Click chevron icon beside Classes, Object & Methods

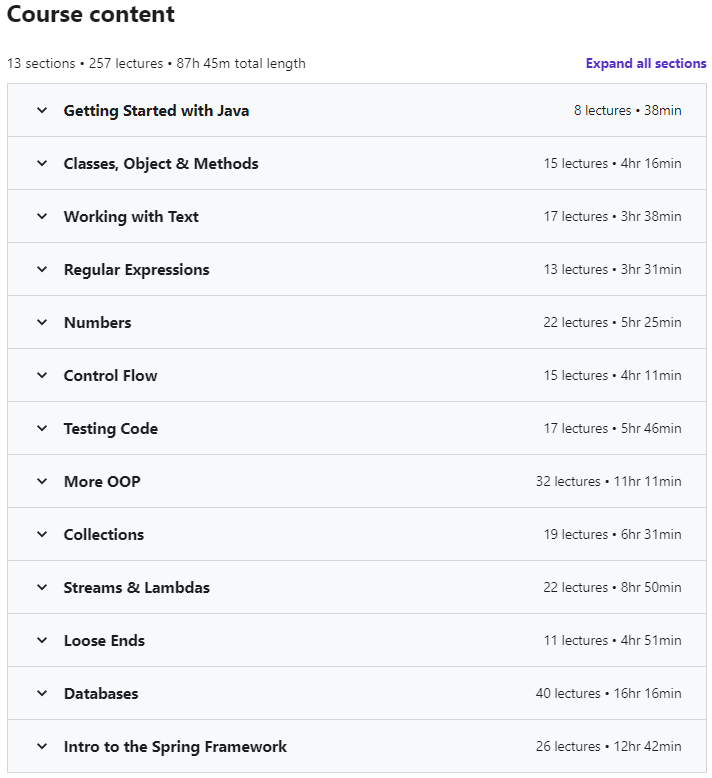click(42, 164)
